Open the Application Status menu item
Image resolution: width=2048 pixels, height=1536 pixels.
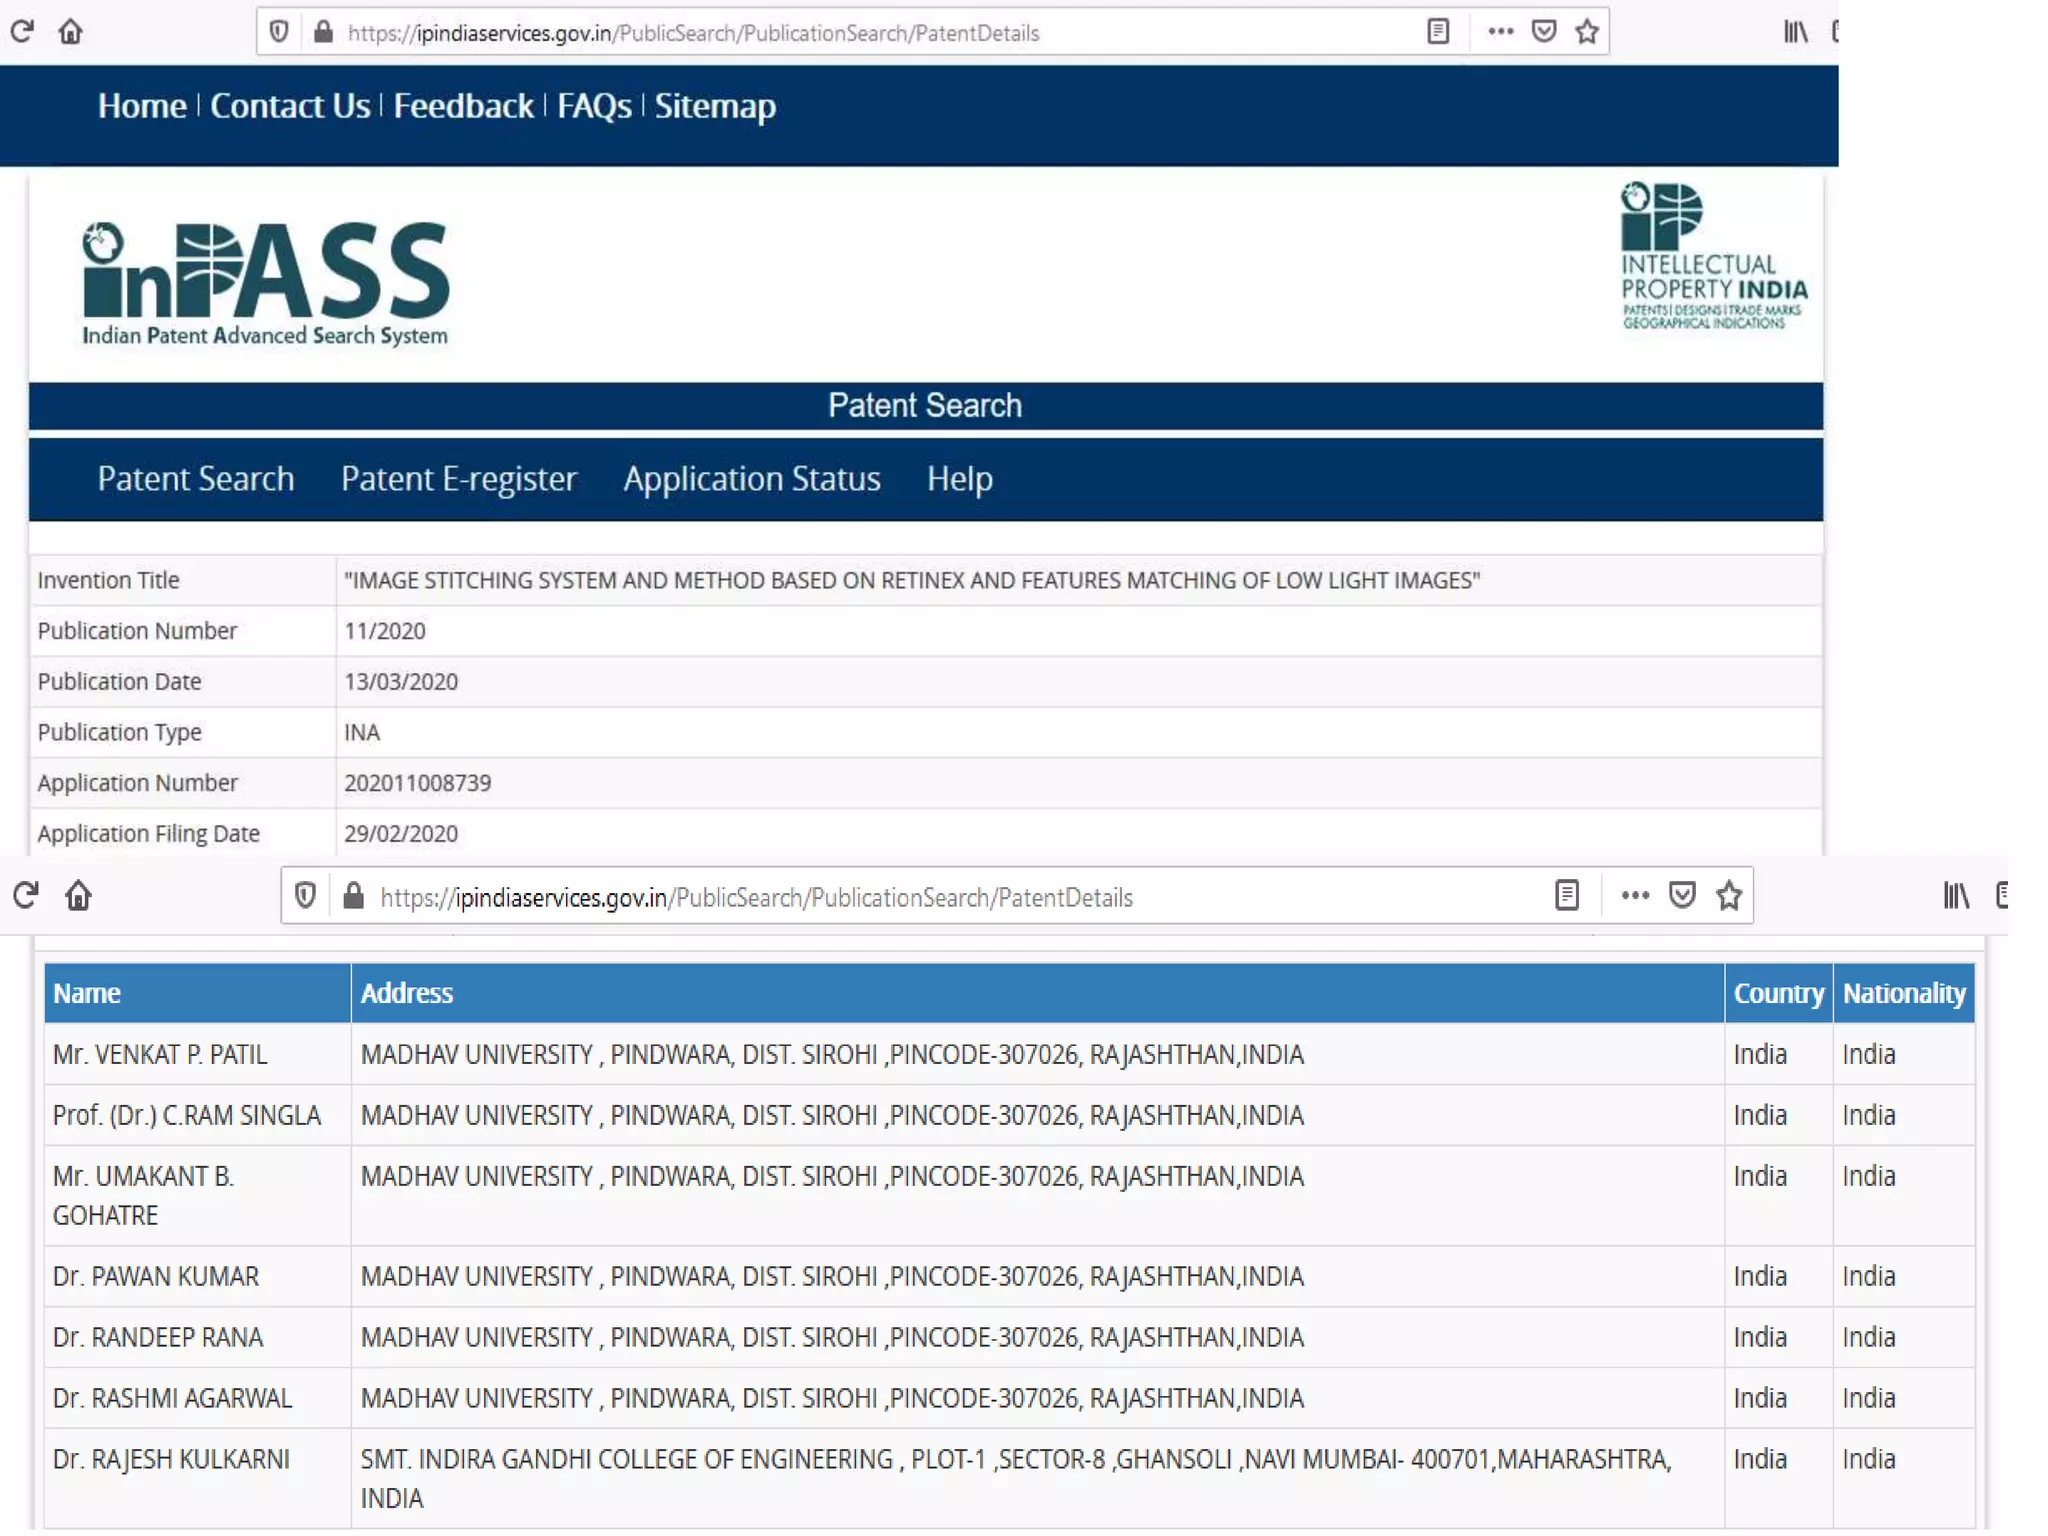point(752,479)
